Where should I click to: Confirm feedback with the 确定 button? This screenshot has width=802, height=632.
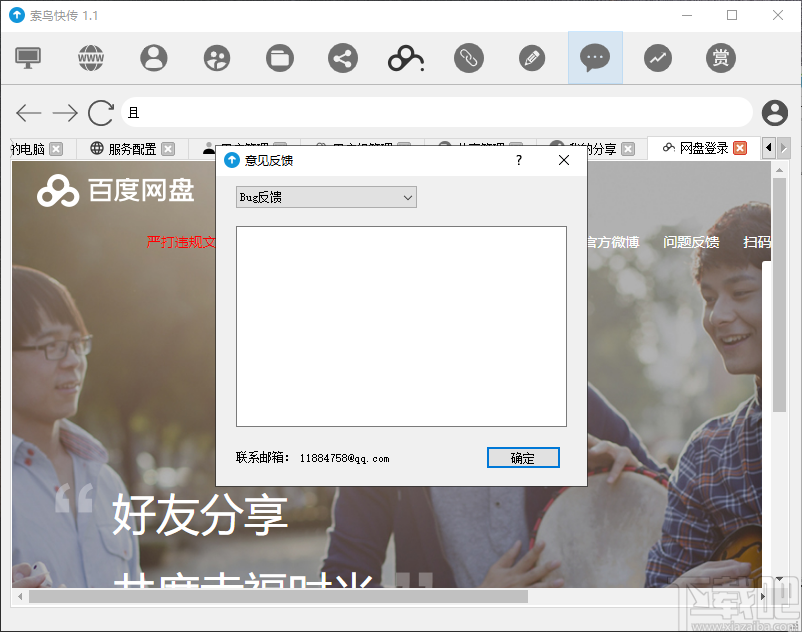[523, 458]
